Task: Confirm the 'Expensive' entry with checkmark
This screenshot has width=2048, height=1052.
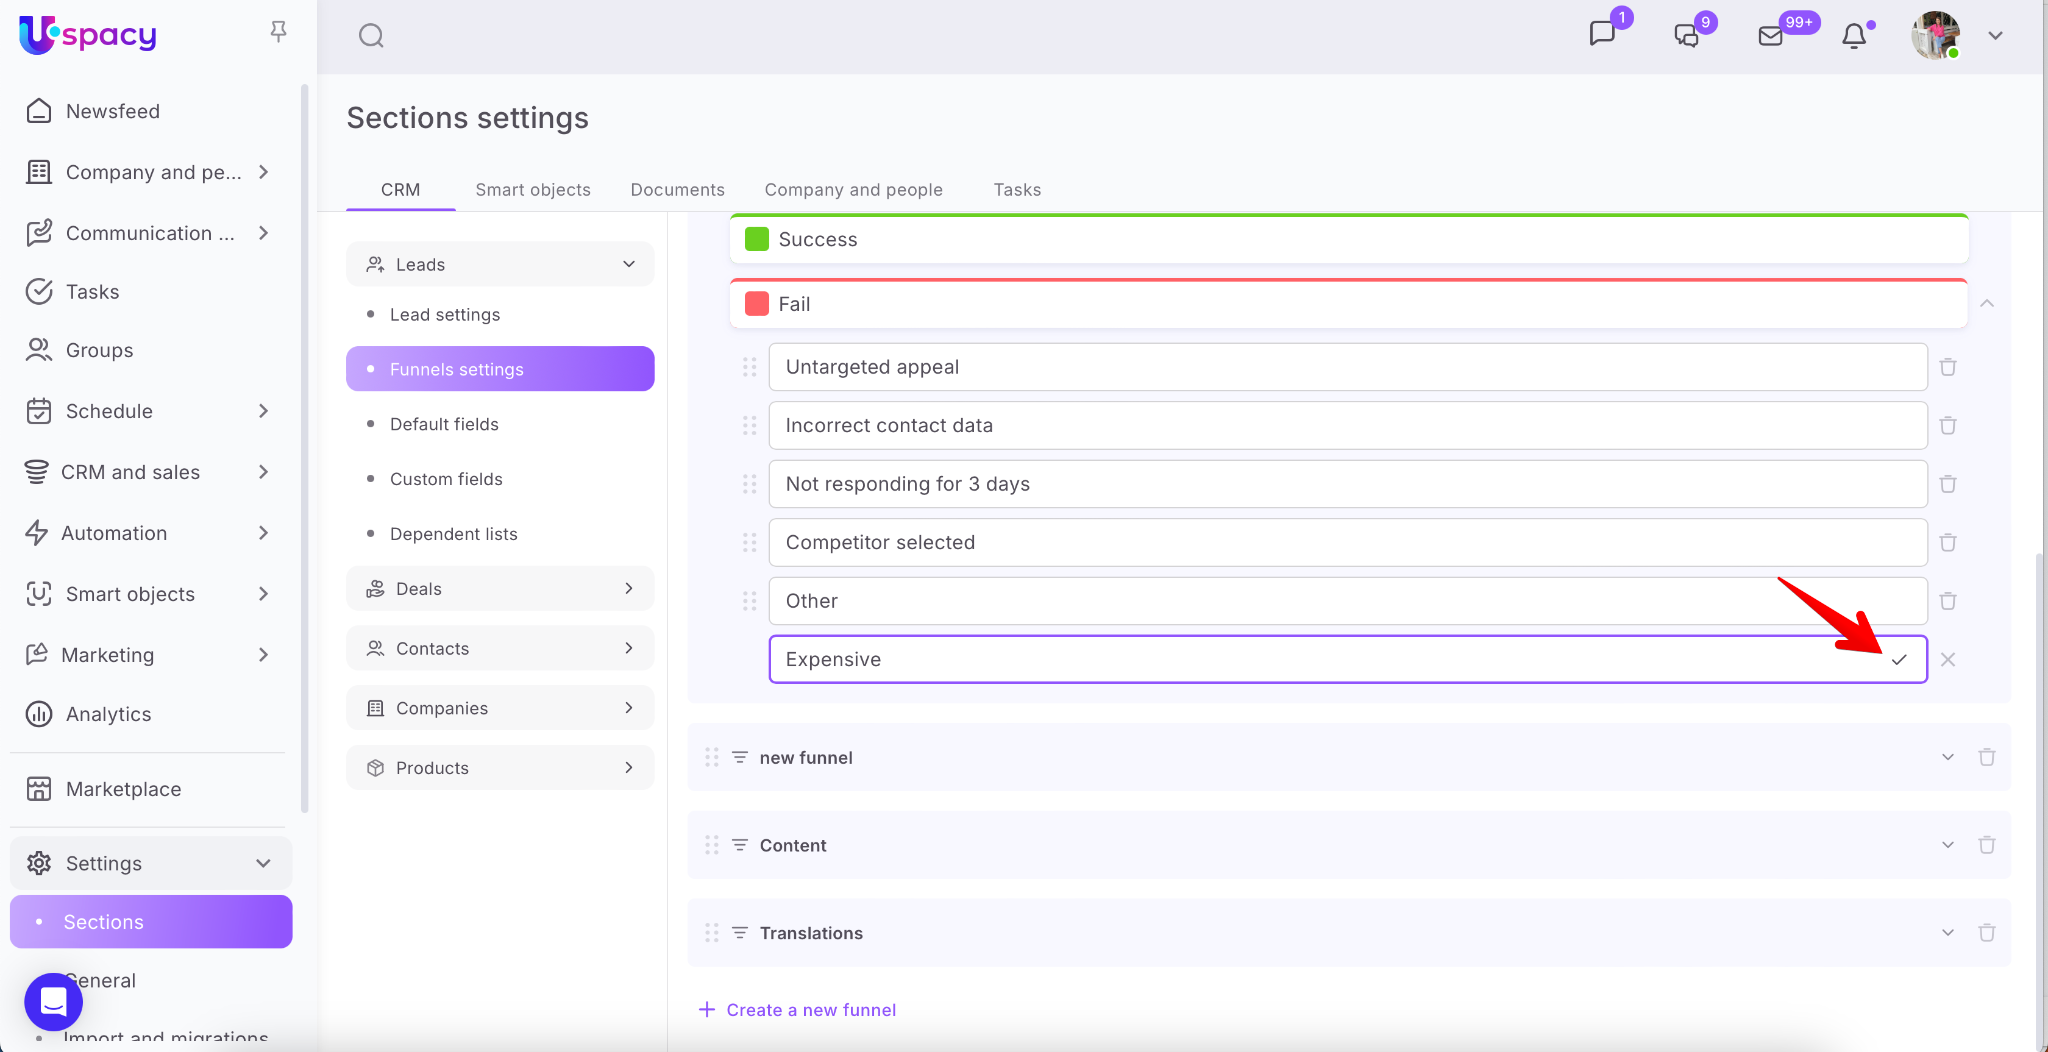Action: pos(1899,659)
